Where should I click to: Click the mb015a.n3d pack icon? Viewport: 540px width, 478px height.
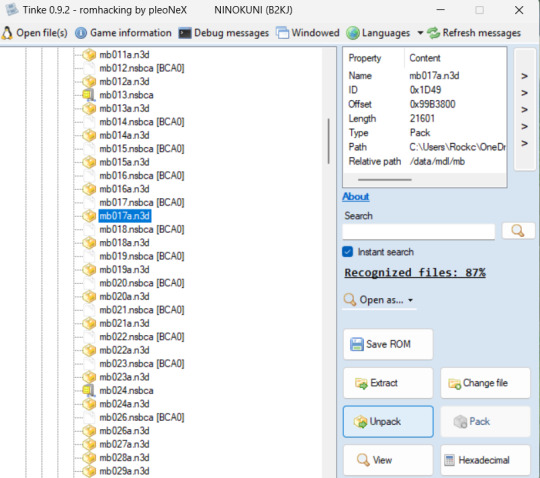89,162
